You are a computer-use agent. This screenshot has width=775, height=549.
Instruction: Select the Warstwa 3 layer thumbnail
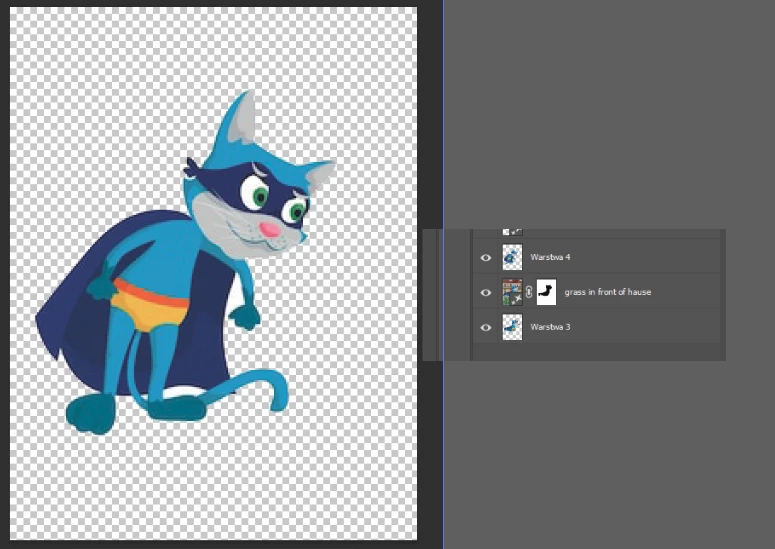pos(512,327)
